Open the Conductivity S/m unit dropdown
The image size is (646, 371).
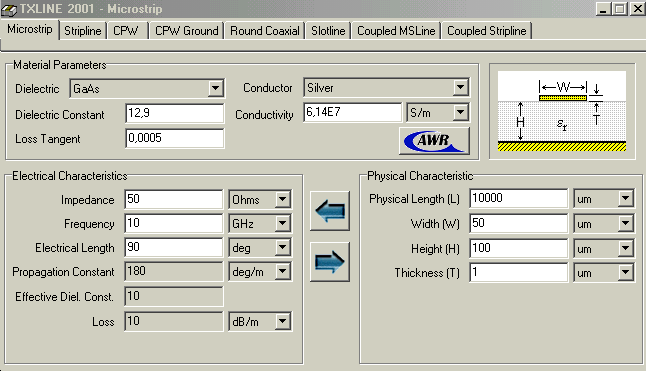460,112
